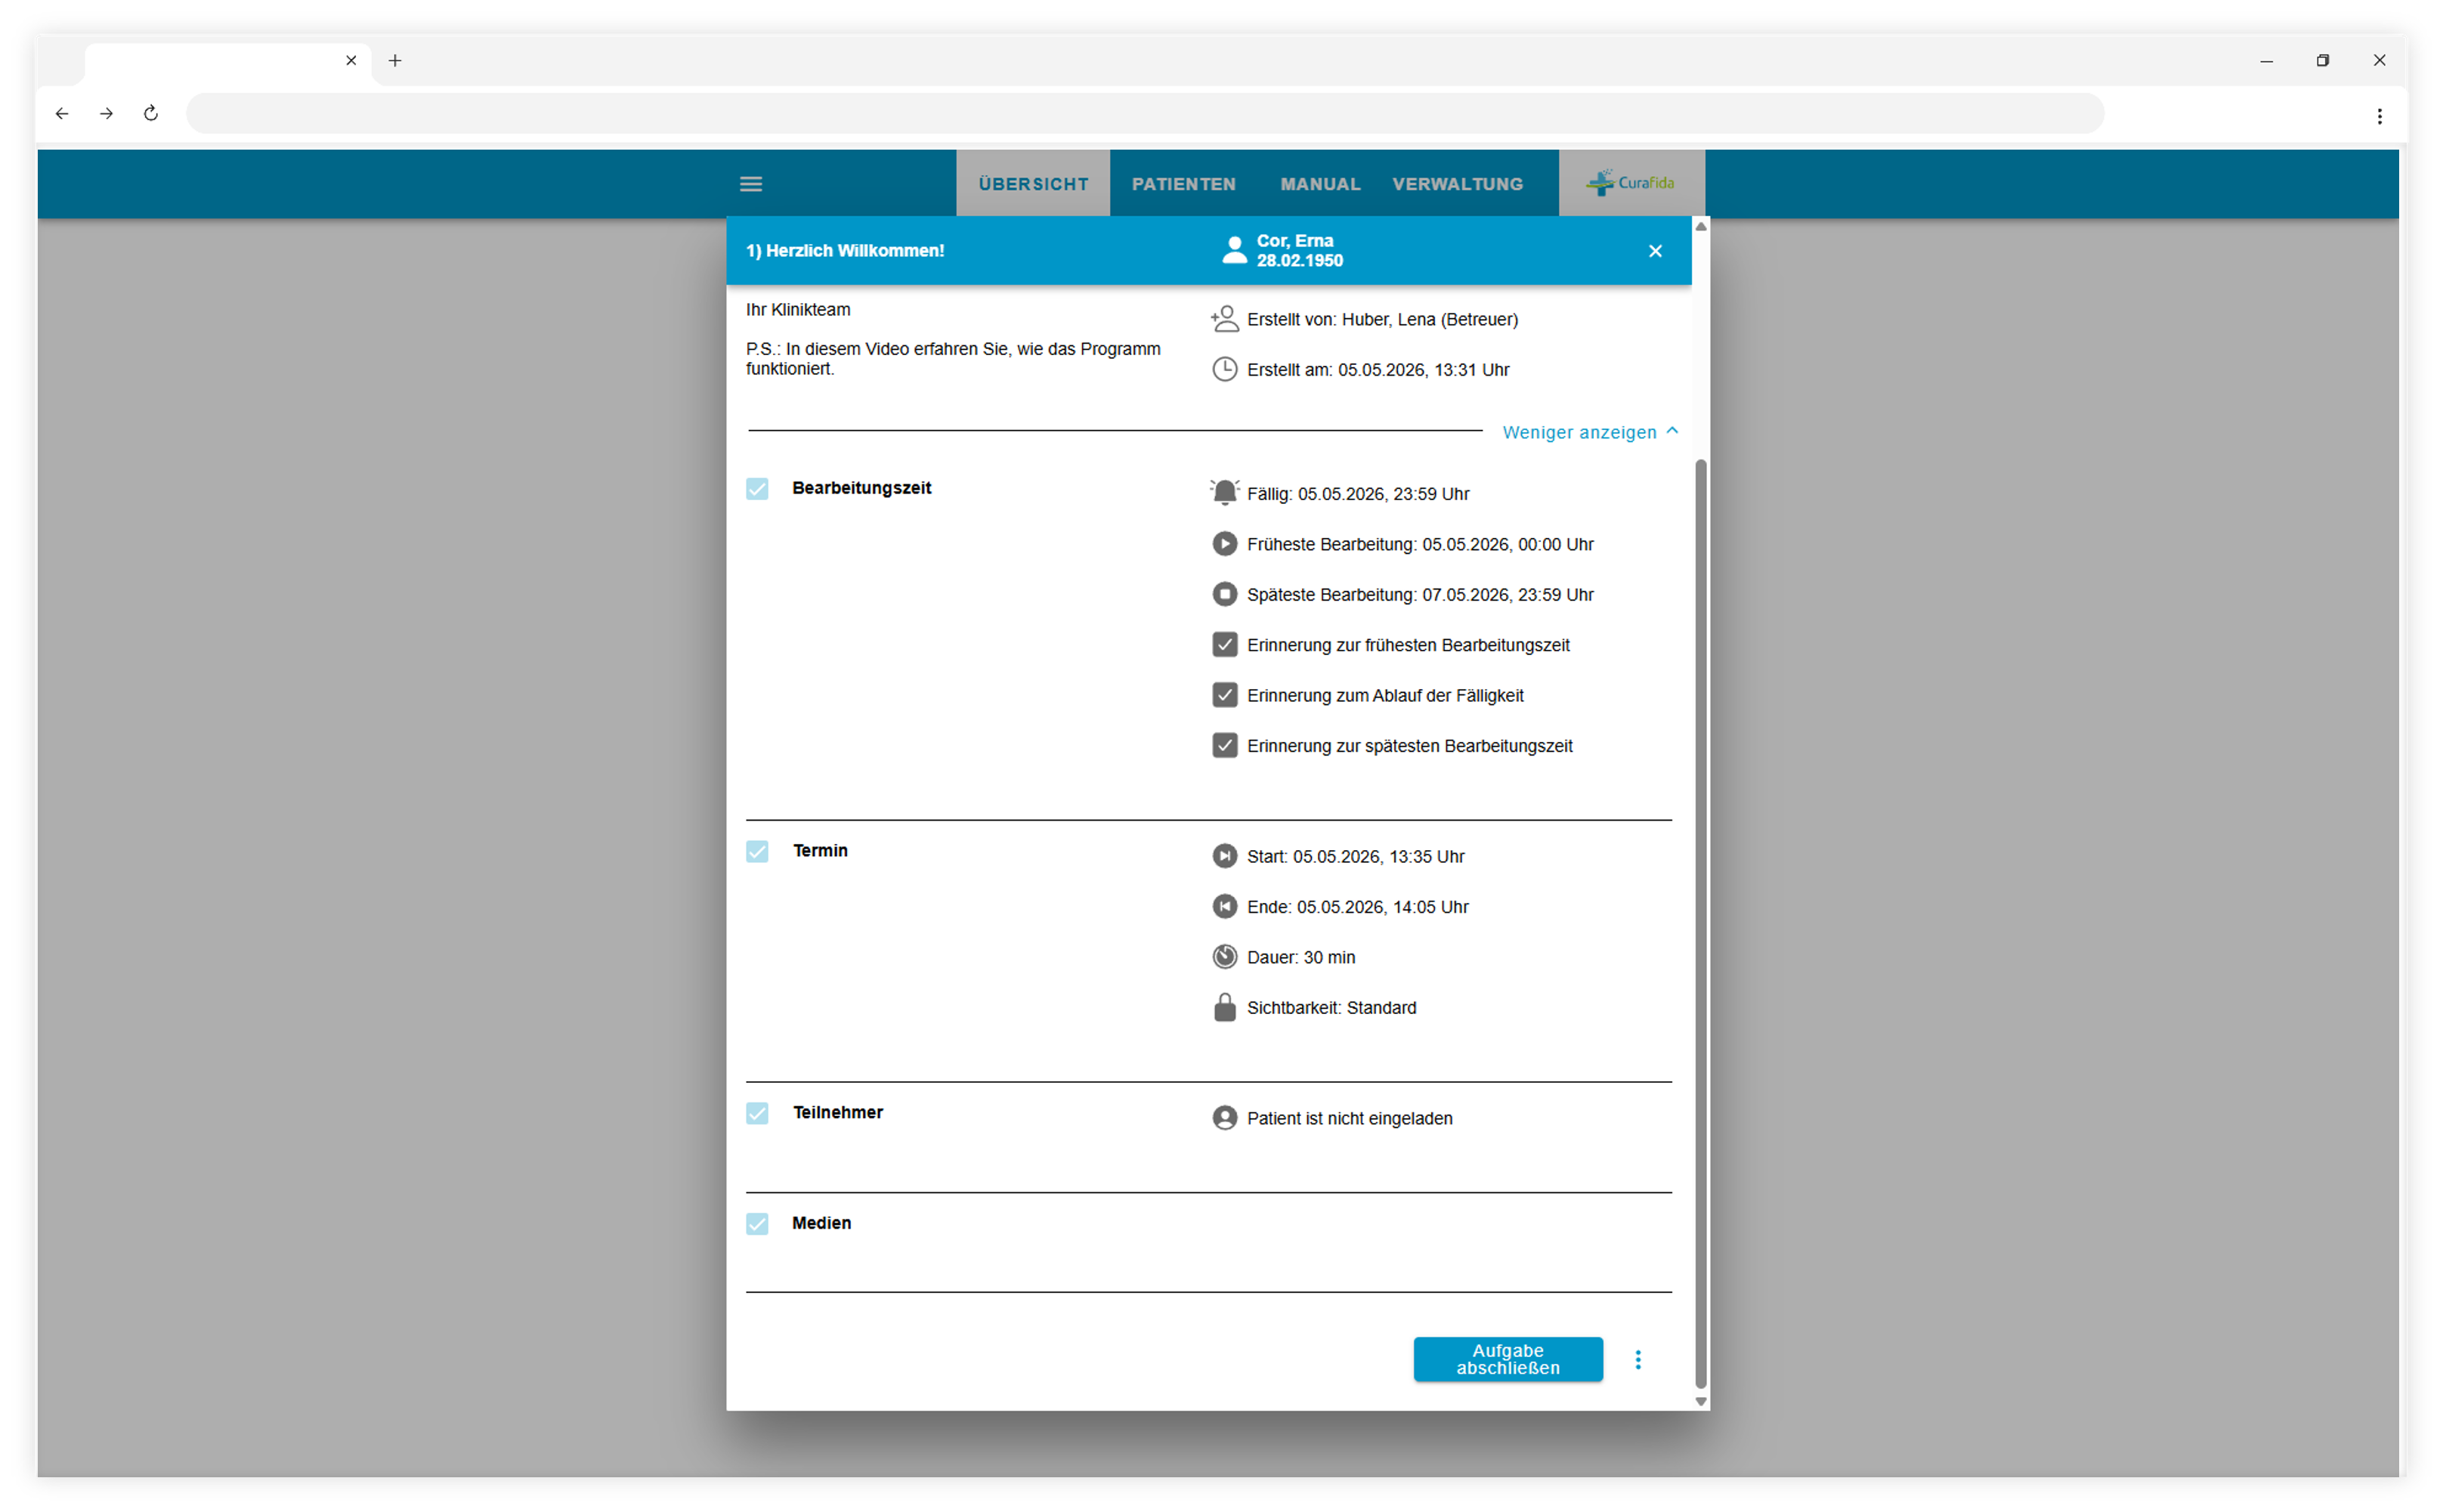Click the text Erstellt am: 05.05.2026, 13:31 Uhr
Image resolution: width=2443 pixels, height=1512 pixels.
[1378, 370]
